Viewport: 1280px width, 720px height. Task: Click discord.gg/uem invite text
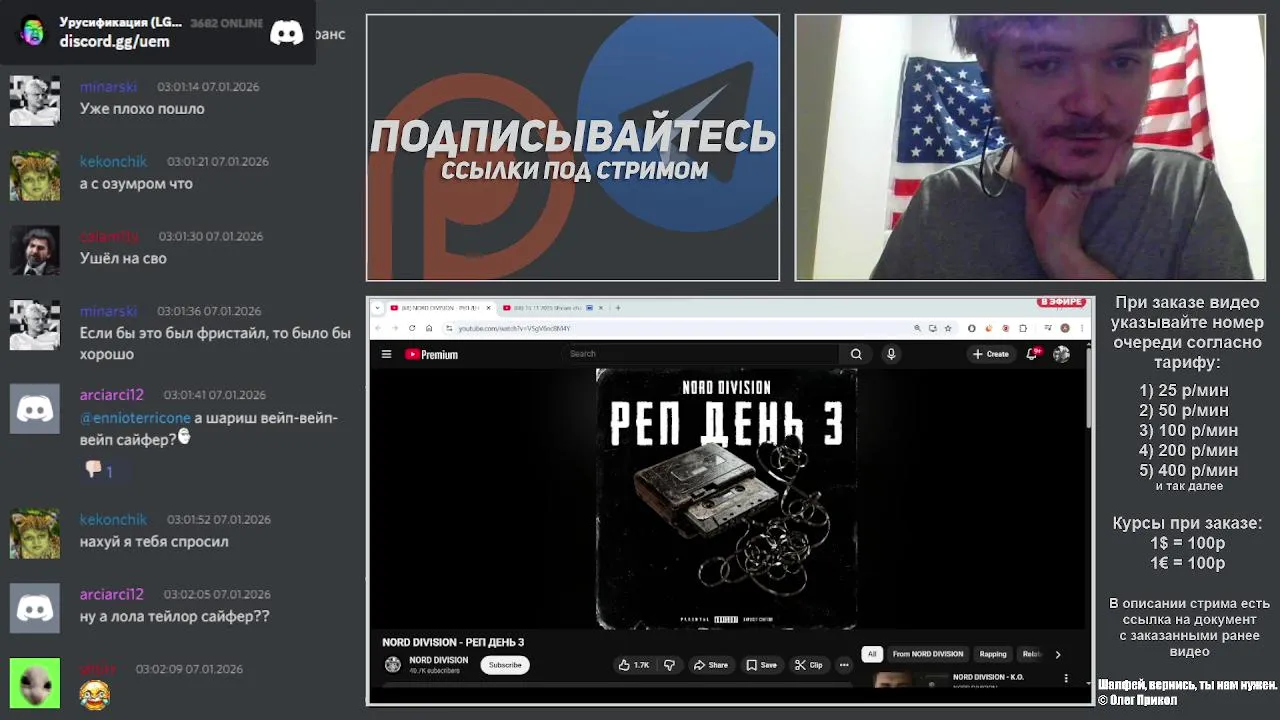114,41
